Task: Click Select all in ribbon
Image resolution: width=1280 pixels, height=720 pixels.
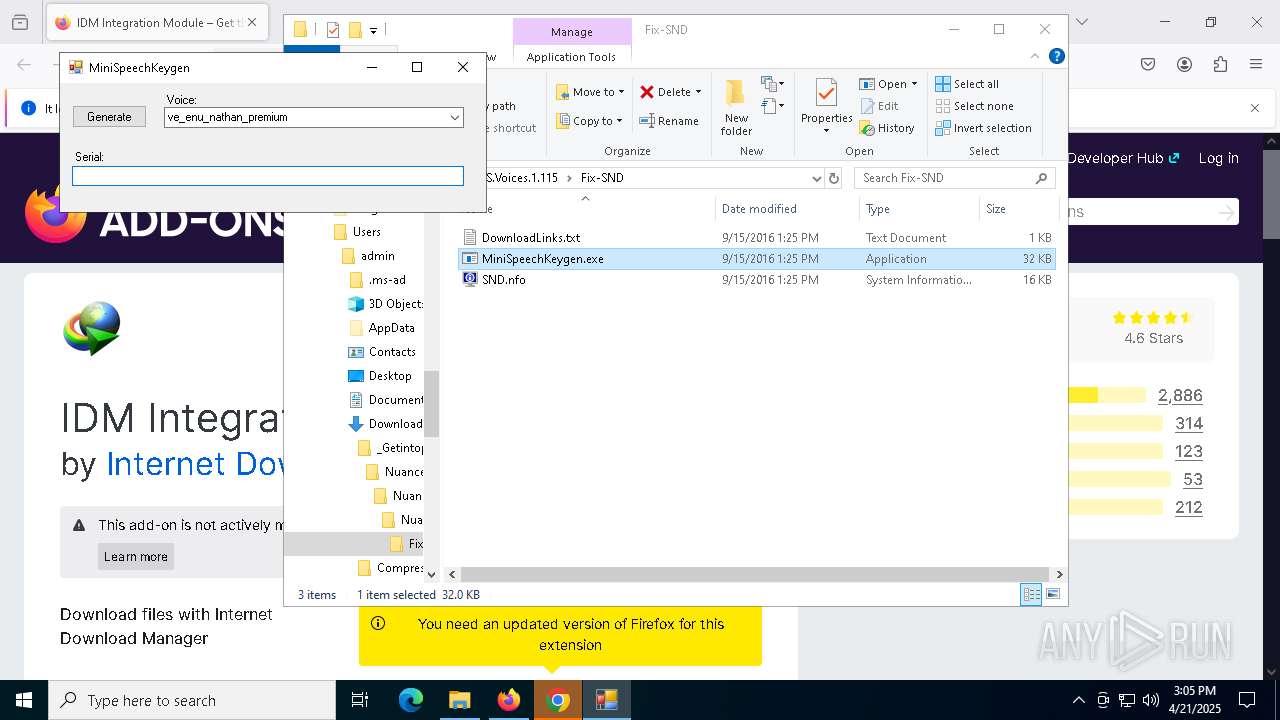Action: click(x=967, y=84)
